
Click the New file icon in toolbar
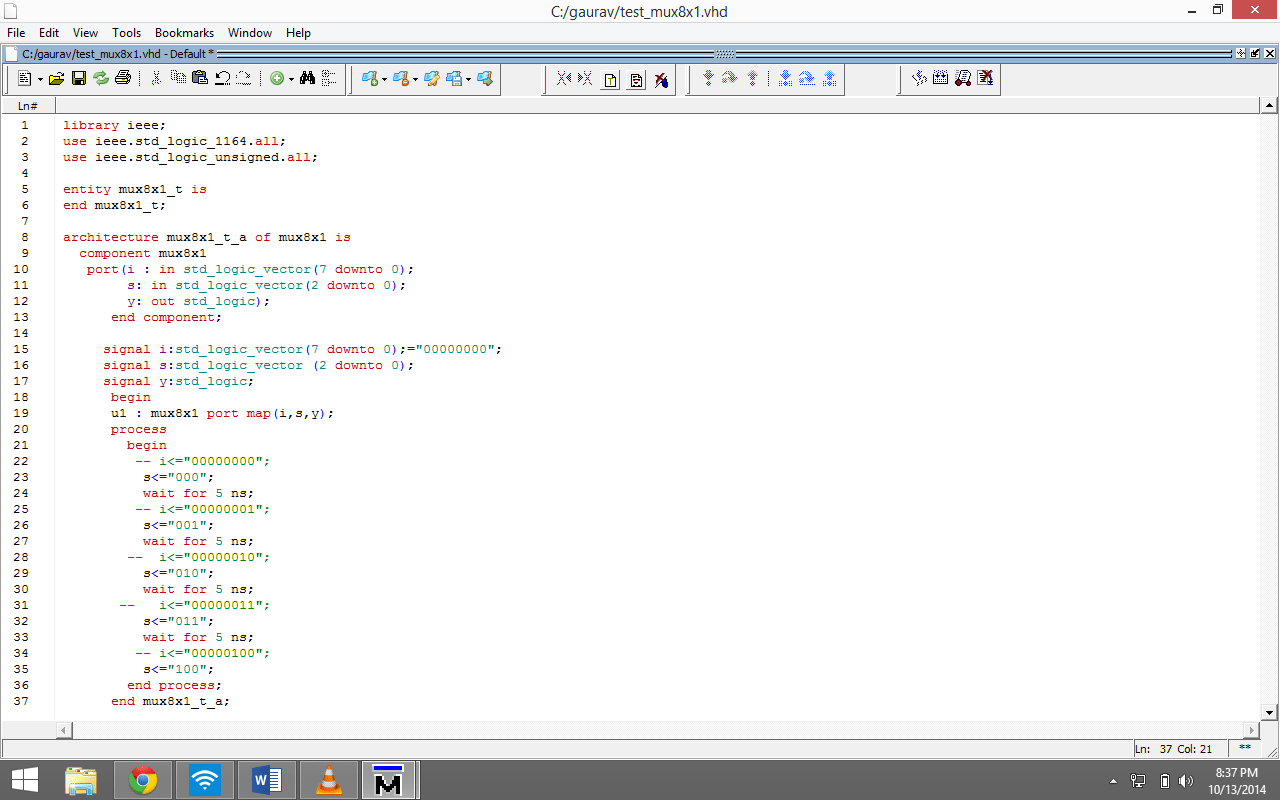point(24,78)
